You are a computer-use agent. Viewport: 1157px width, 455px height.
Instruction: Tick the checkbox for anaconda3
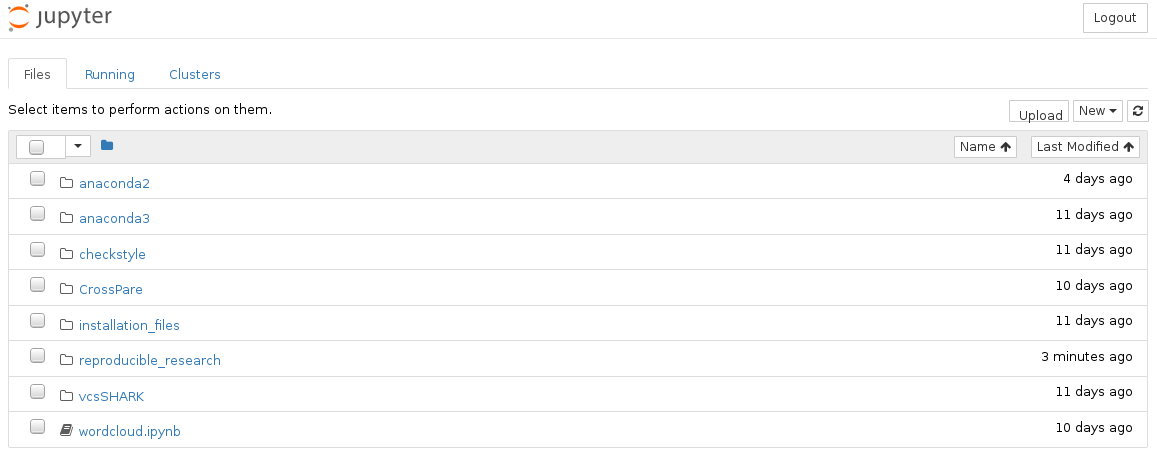37,214
